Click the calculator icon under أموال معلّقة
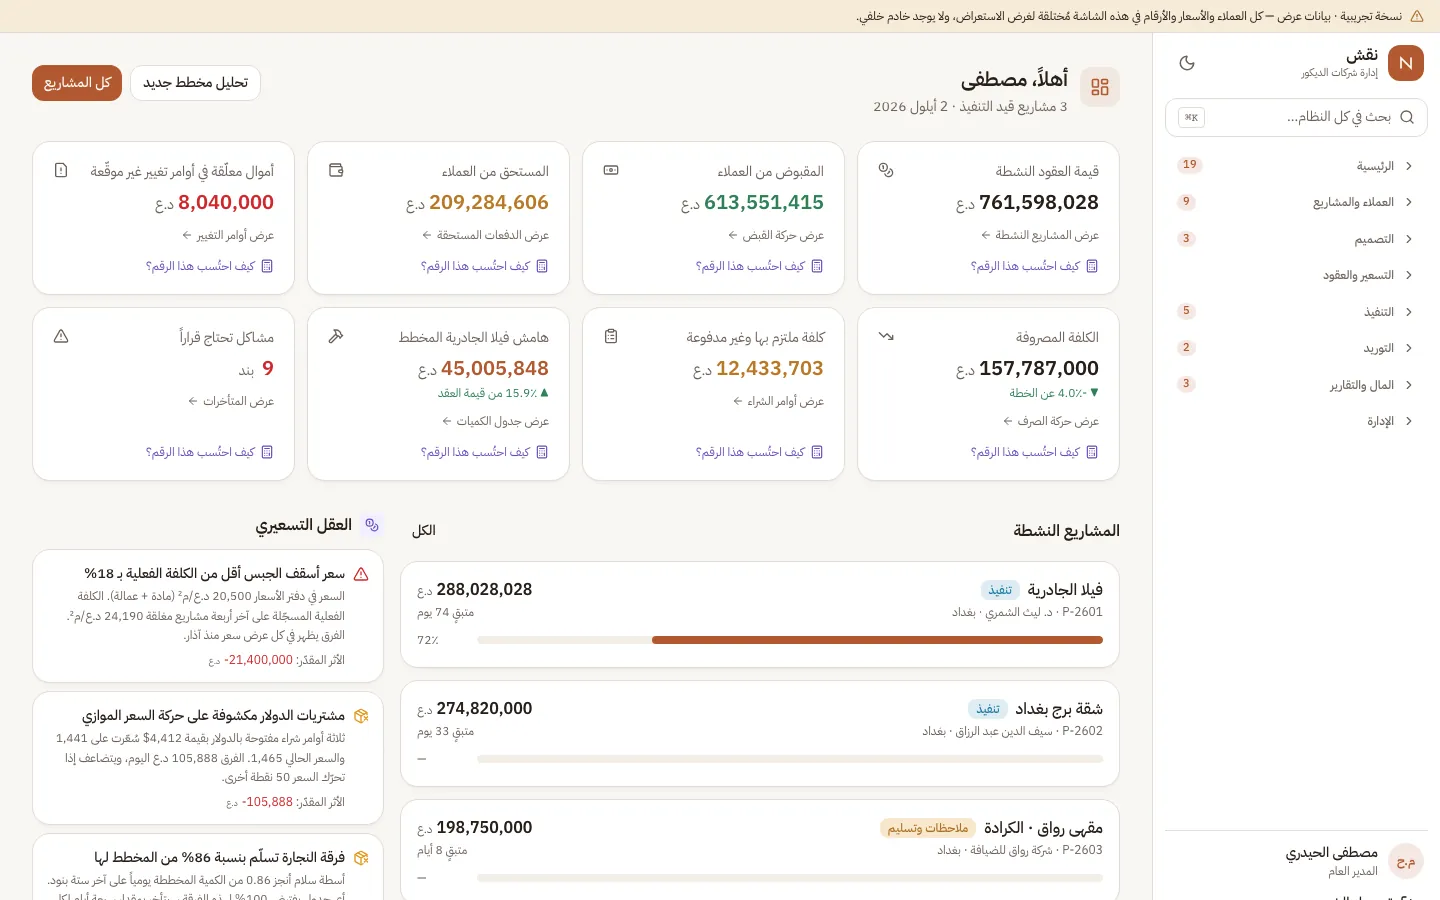 tap(267, 266)
